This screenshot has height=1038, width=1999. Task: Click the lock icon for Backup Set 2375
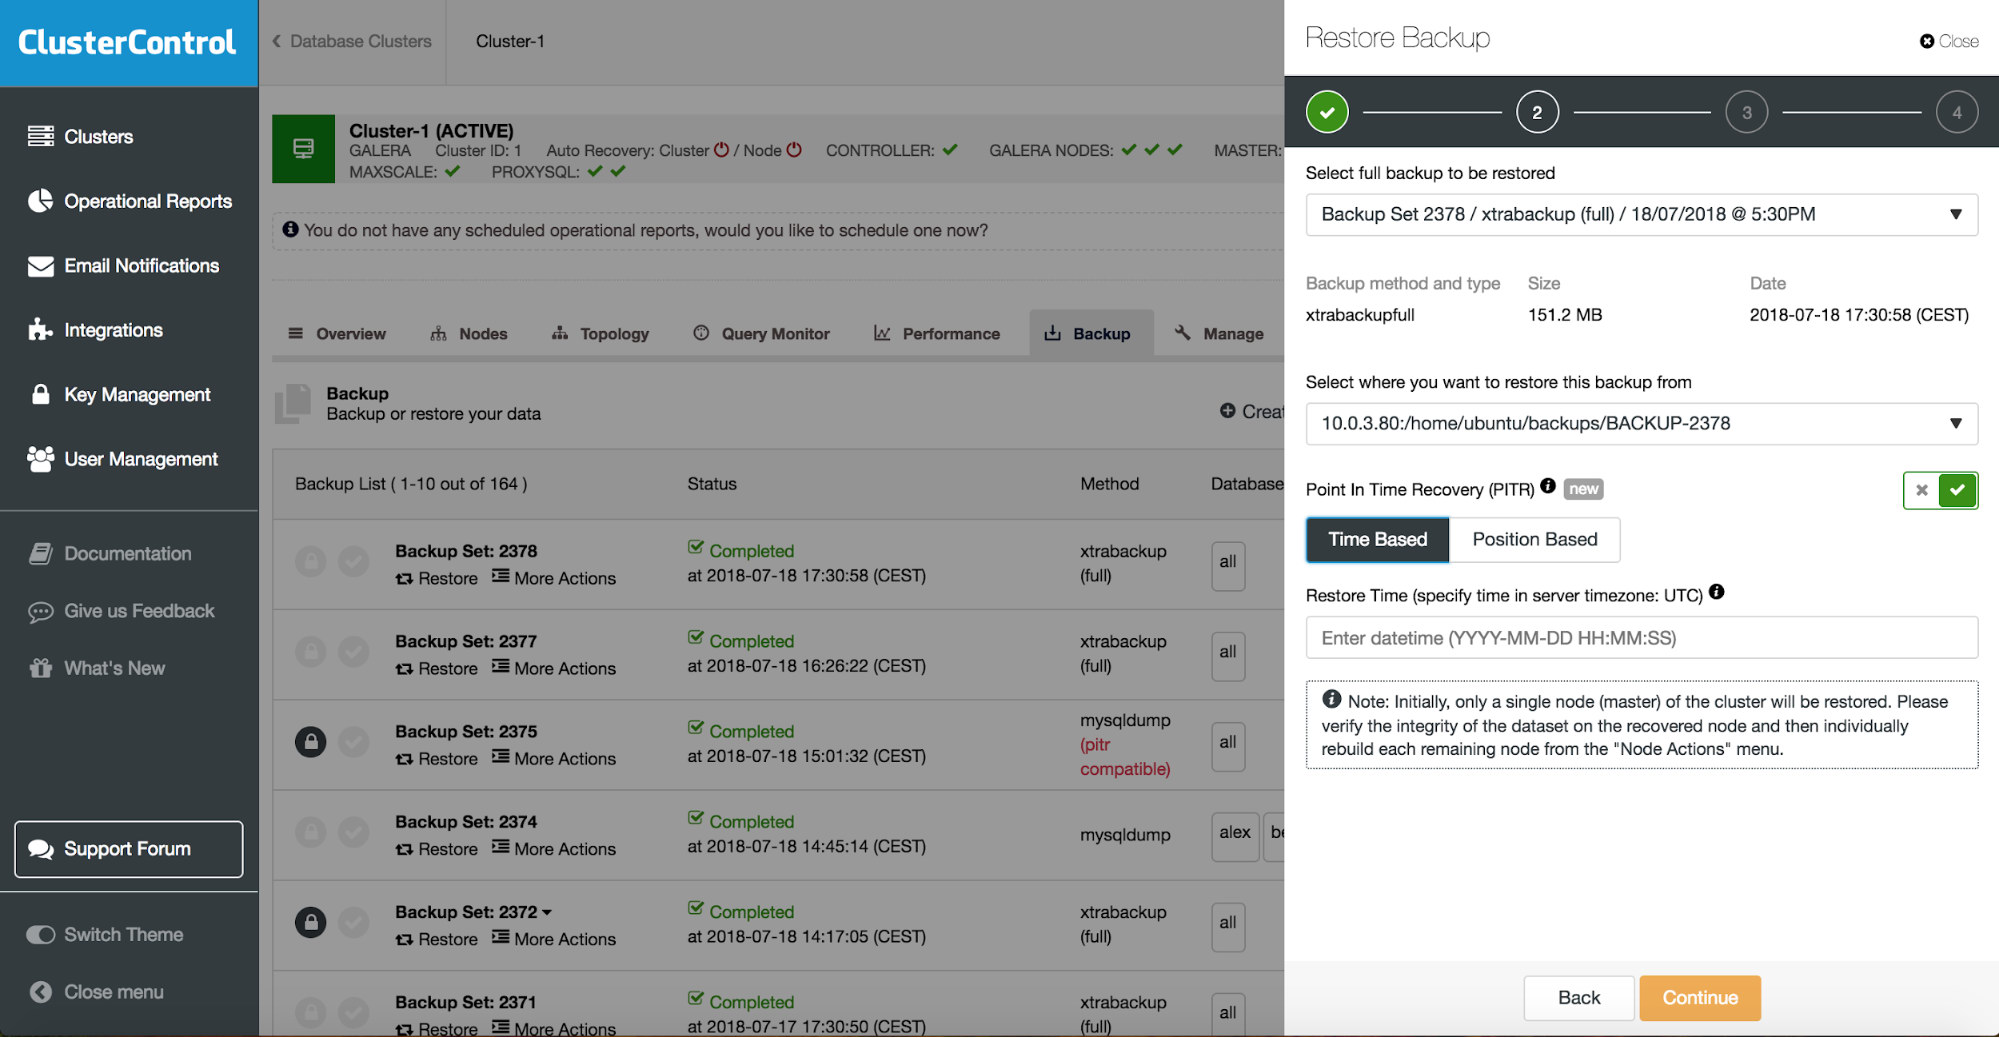pos(311,742)
